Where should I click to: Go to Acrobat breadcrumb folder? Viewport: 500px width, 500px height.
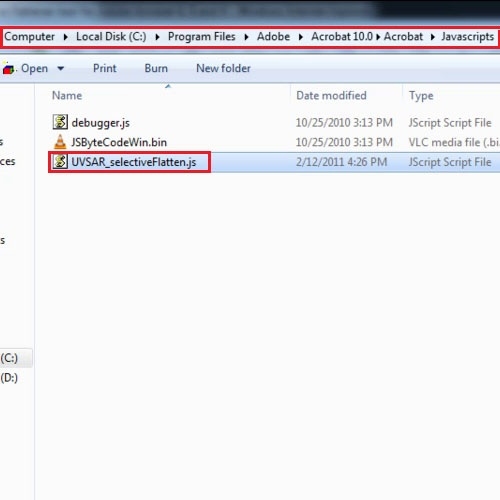pyautogui.click(x=403, y=37)
